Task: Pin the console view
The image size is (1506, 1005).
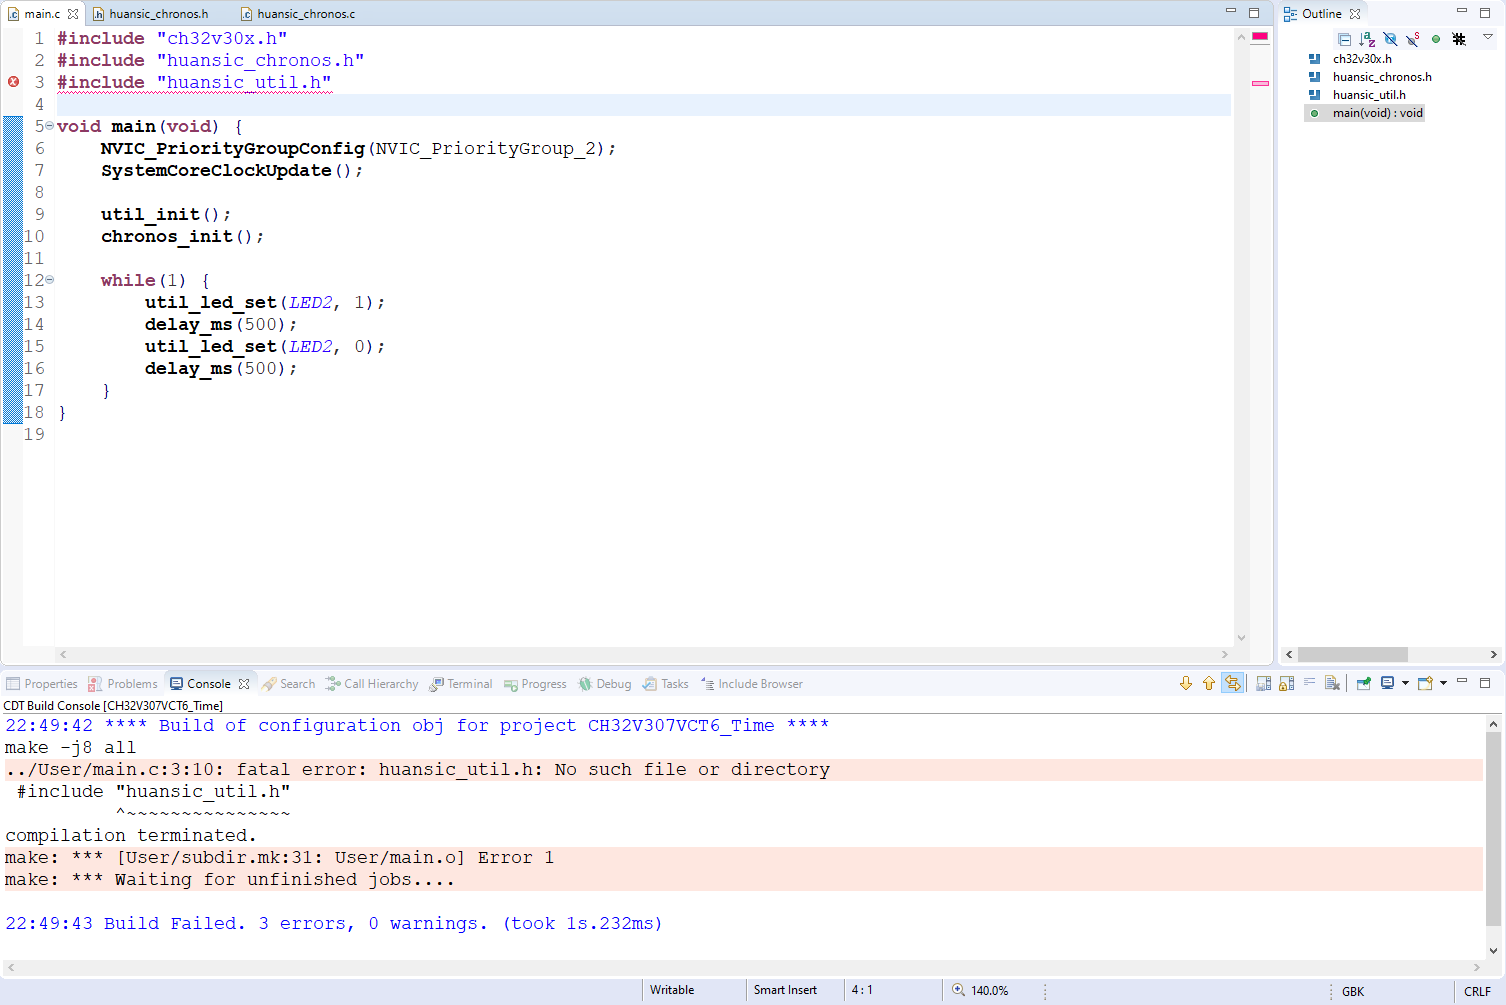Action: coord(1364,683)
